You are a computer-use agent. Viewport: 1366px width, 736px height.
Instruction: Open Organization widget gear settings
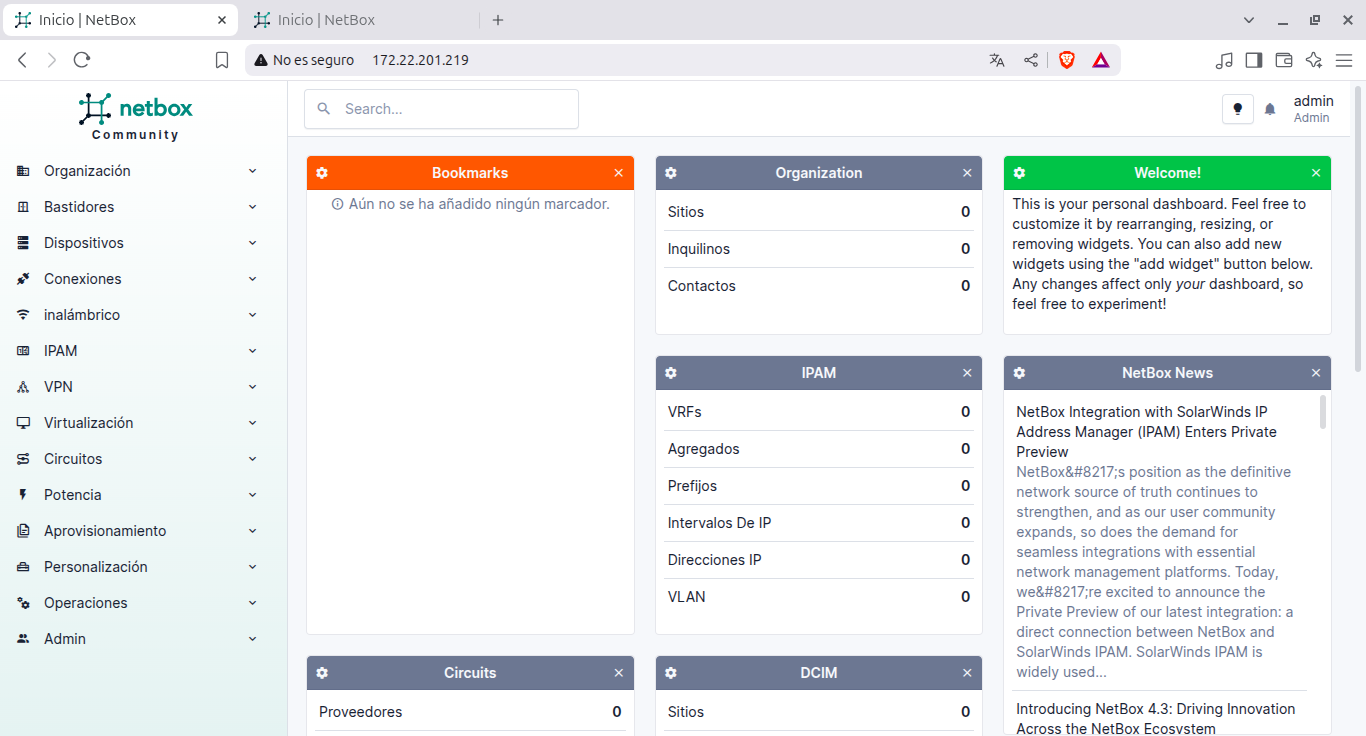point(671,173)
